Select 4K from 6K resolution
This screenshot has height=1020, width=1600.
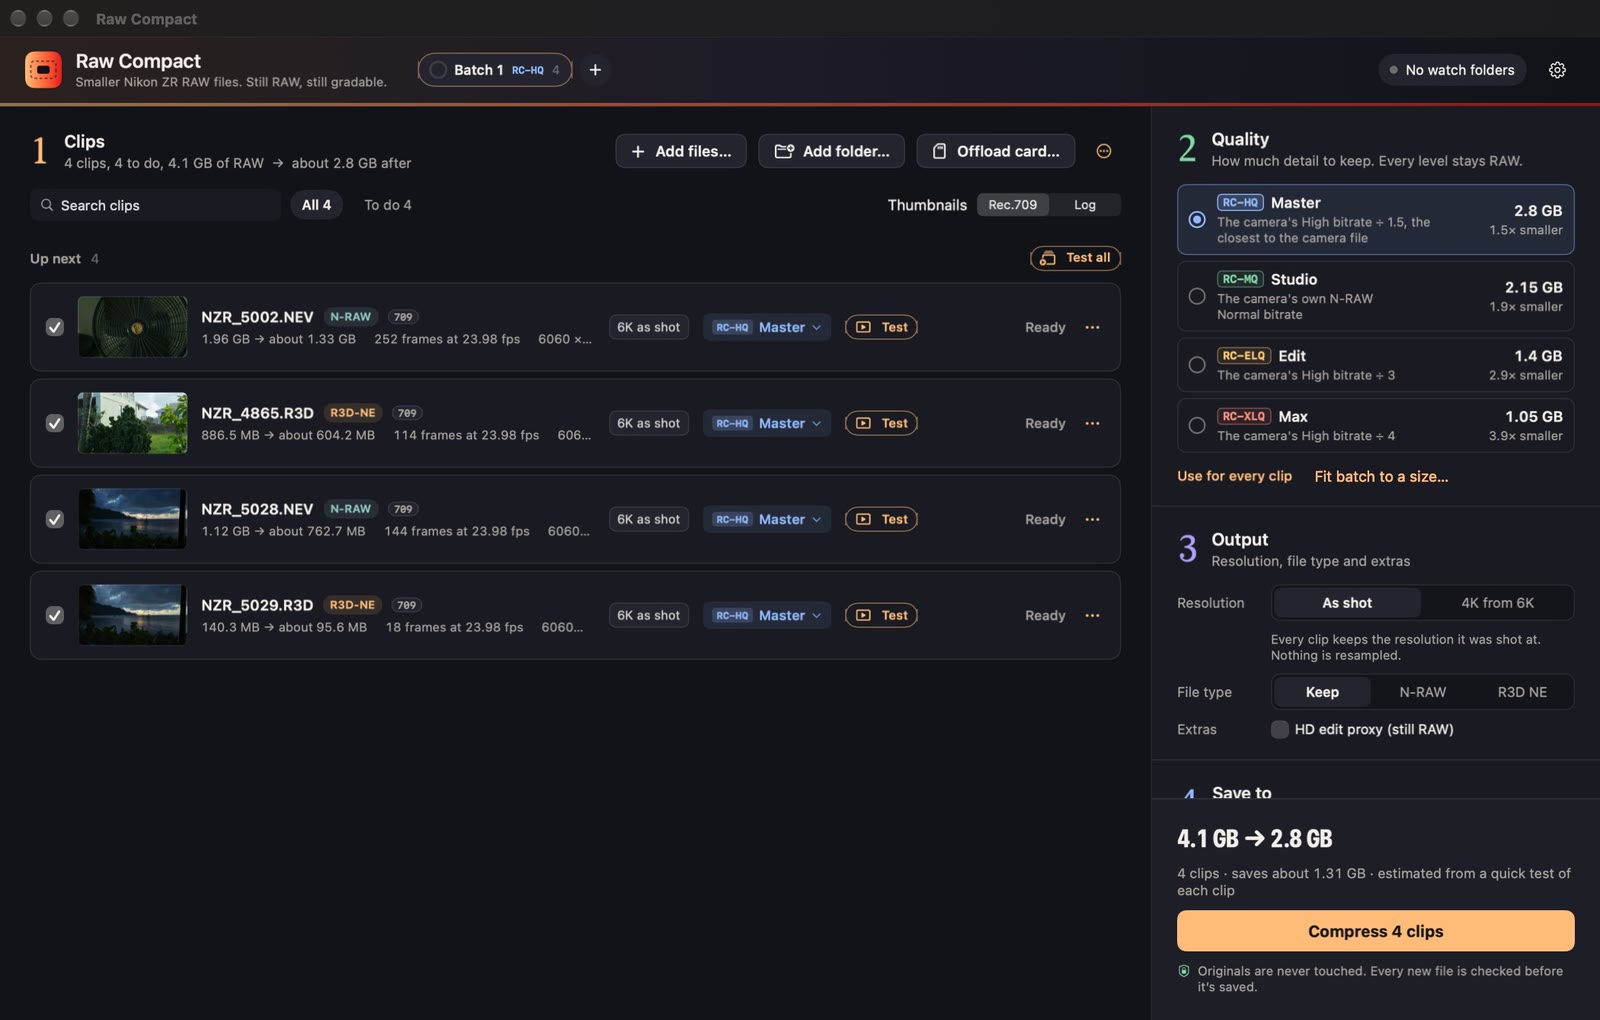pos(1497,603)
